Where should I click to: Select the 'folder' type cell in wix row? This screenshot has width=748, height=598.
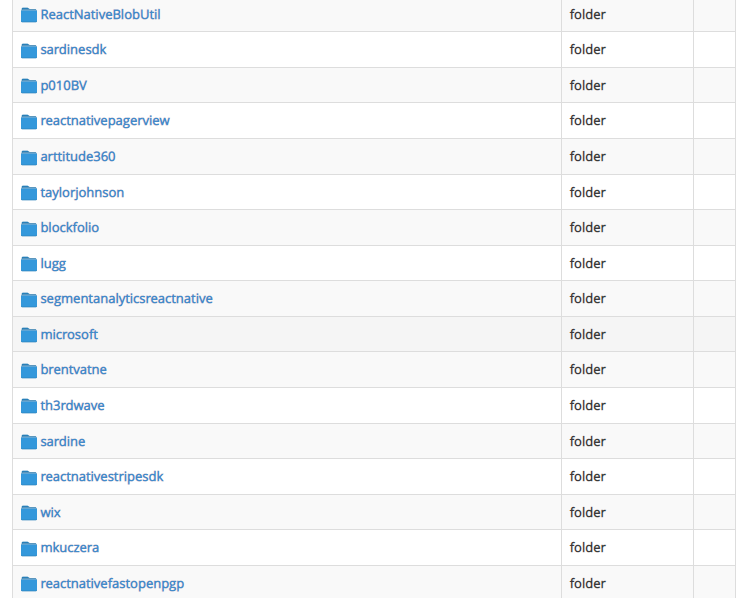(x=627, y=512)
